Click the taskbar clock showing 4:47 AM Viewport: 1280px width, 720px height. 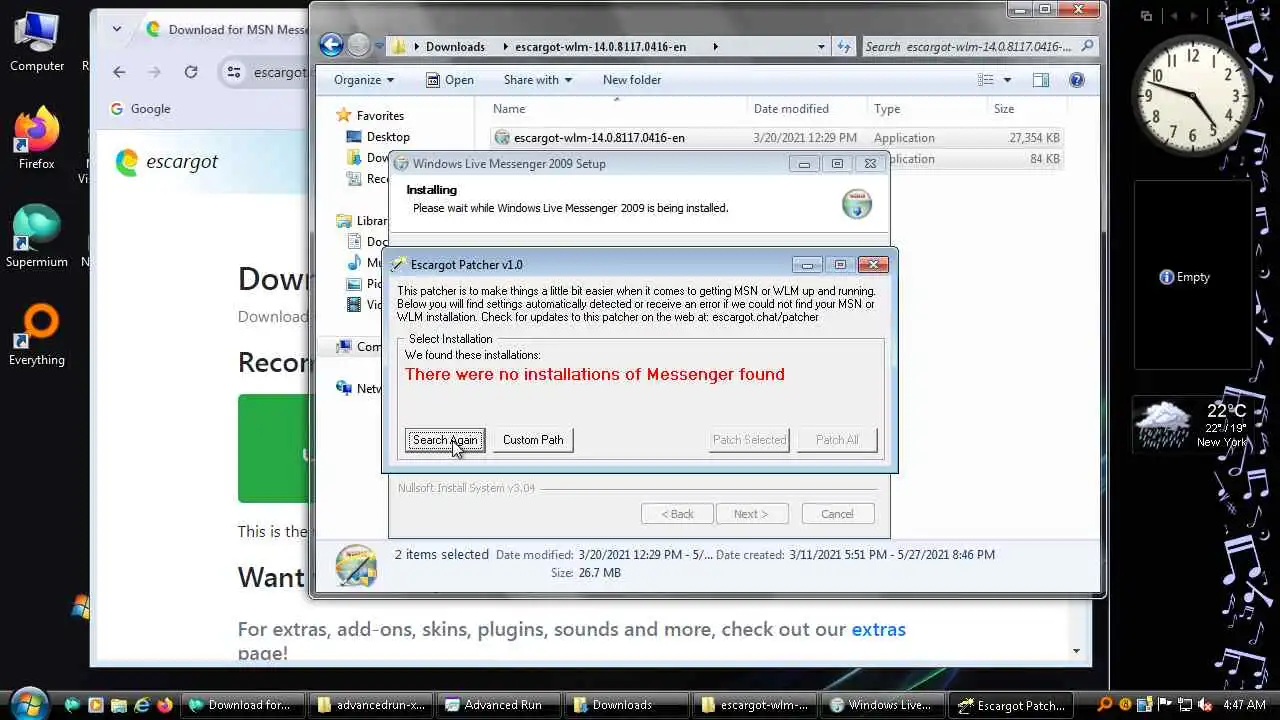pos(1244,705)
